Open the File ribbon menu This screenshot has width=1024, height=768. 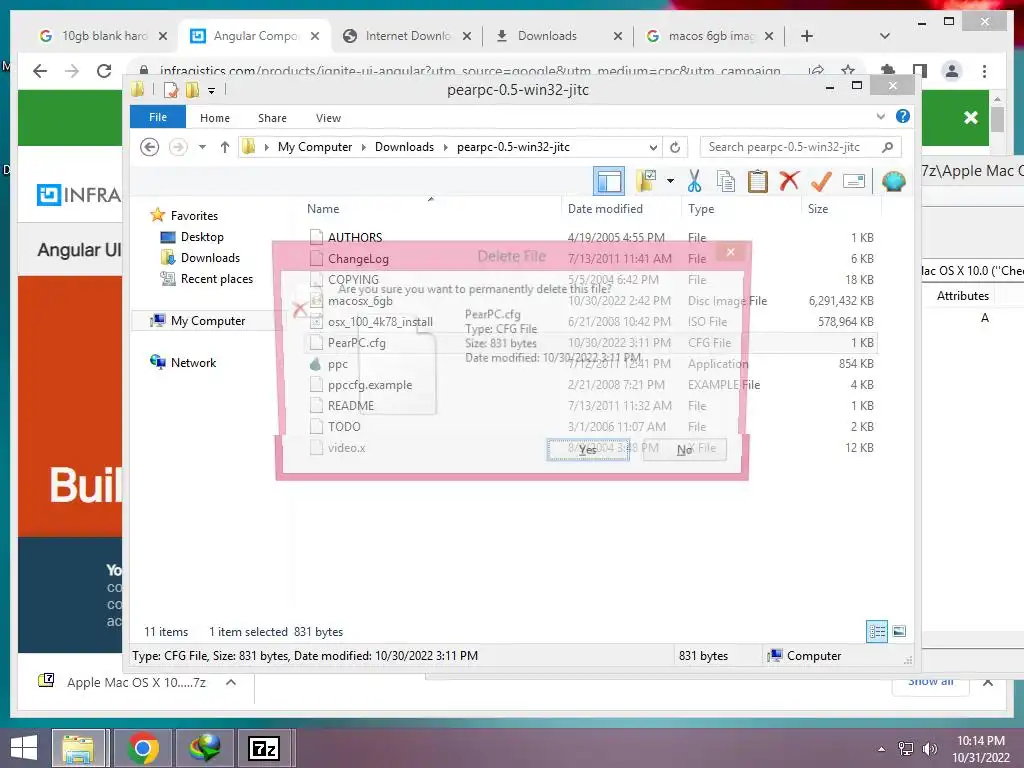click(x=158, y=117)
